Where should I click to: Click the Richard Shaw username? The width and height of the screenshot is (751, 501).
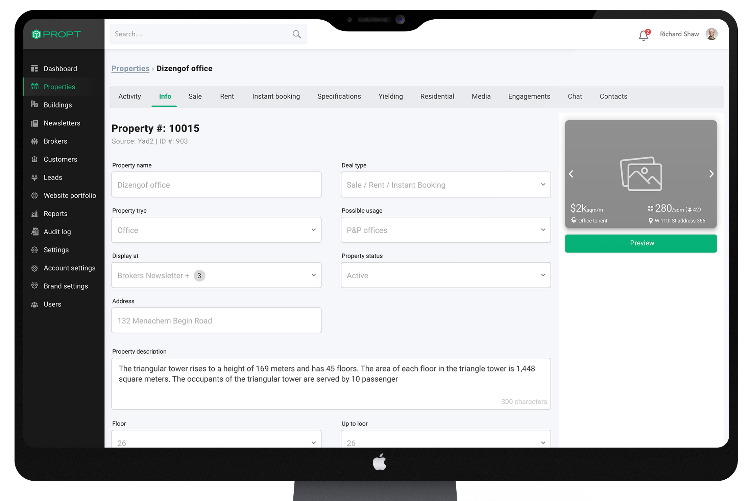(x=679, y=34)
